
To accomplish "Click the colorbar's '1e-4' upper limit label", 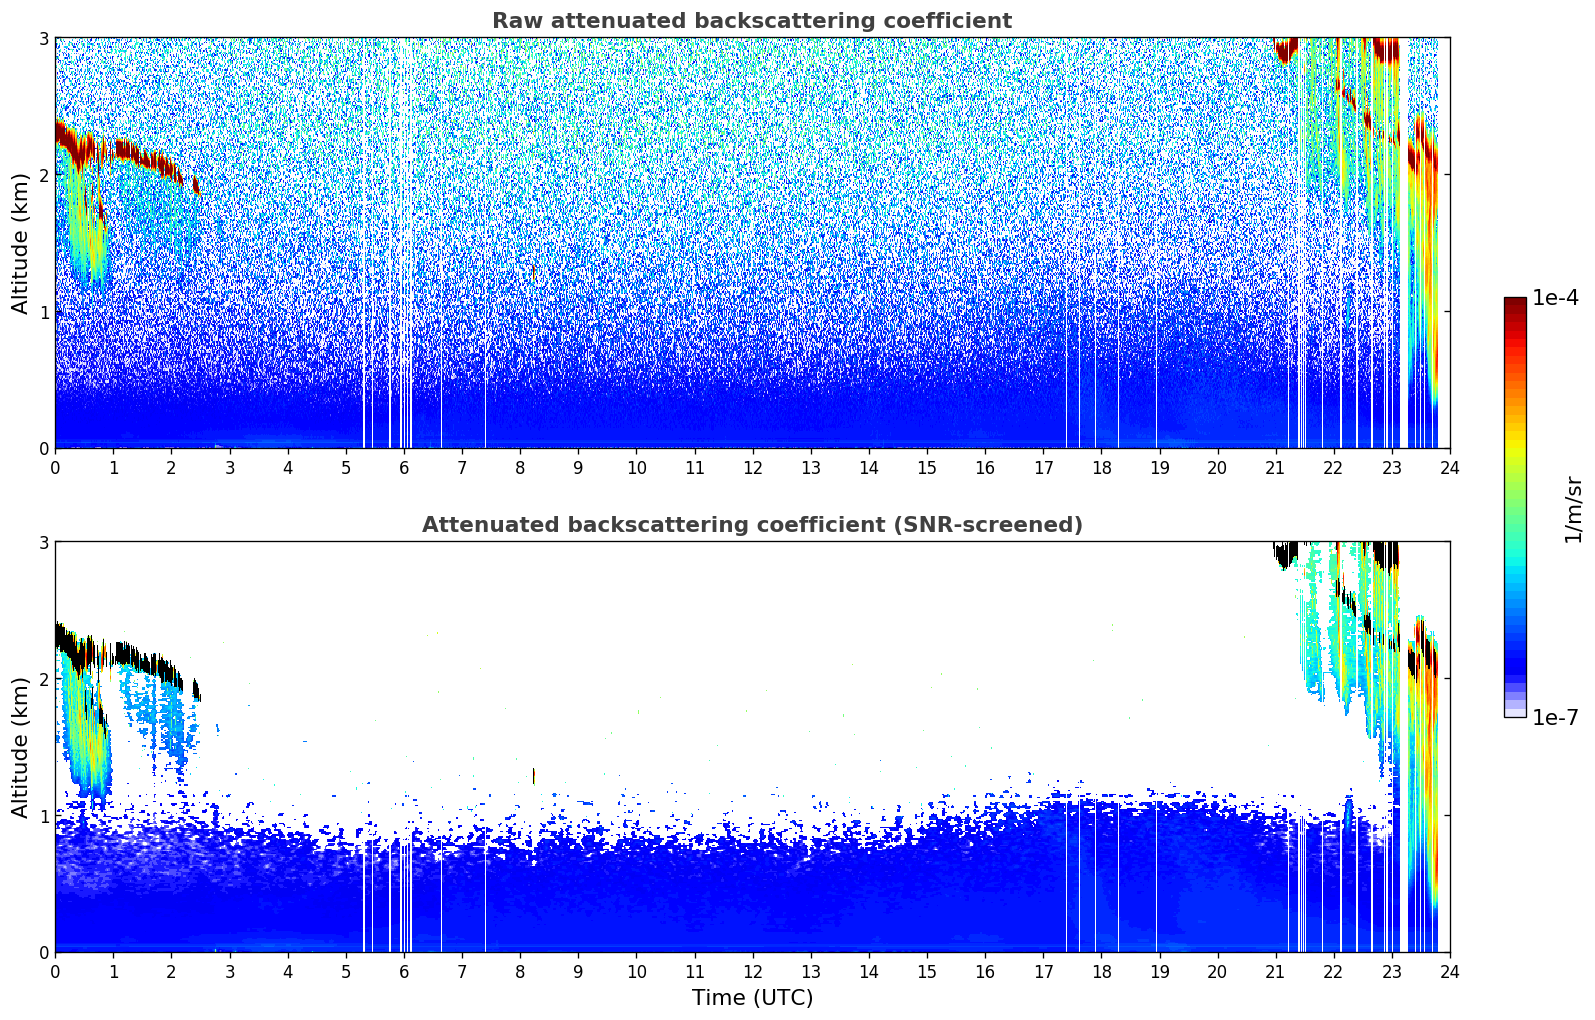I will pos(1555,298).
